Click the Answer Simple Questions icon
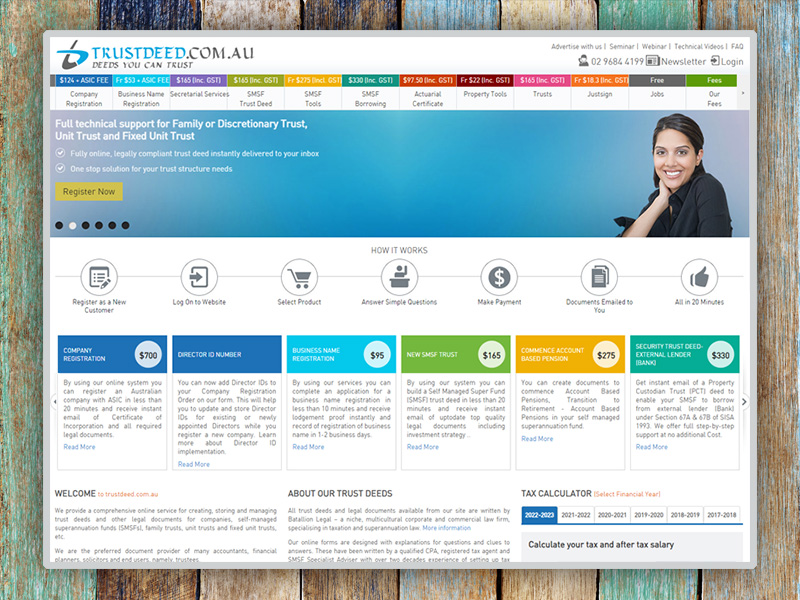The width and height of the screenshot is (800, 600). coord(399,277)
